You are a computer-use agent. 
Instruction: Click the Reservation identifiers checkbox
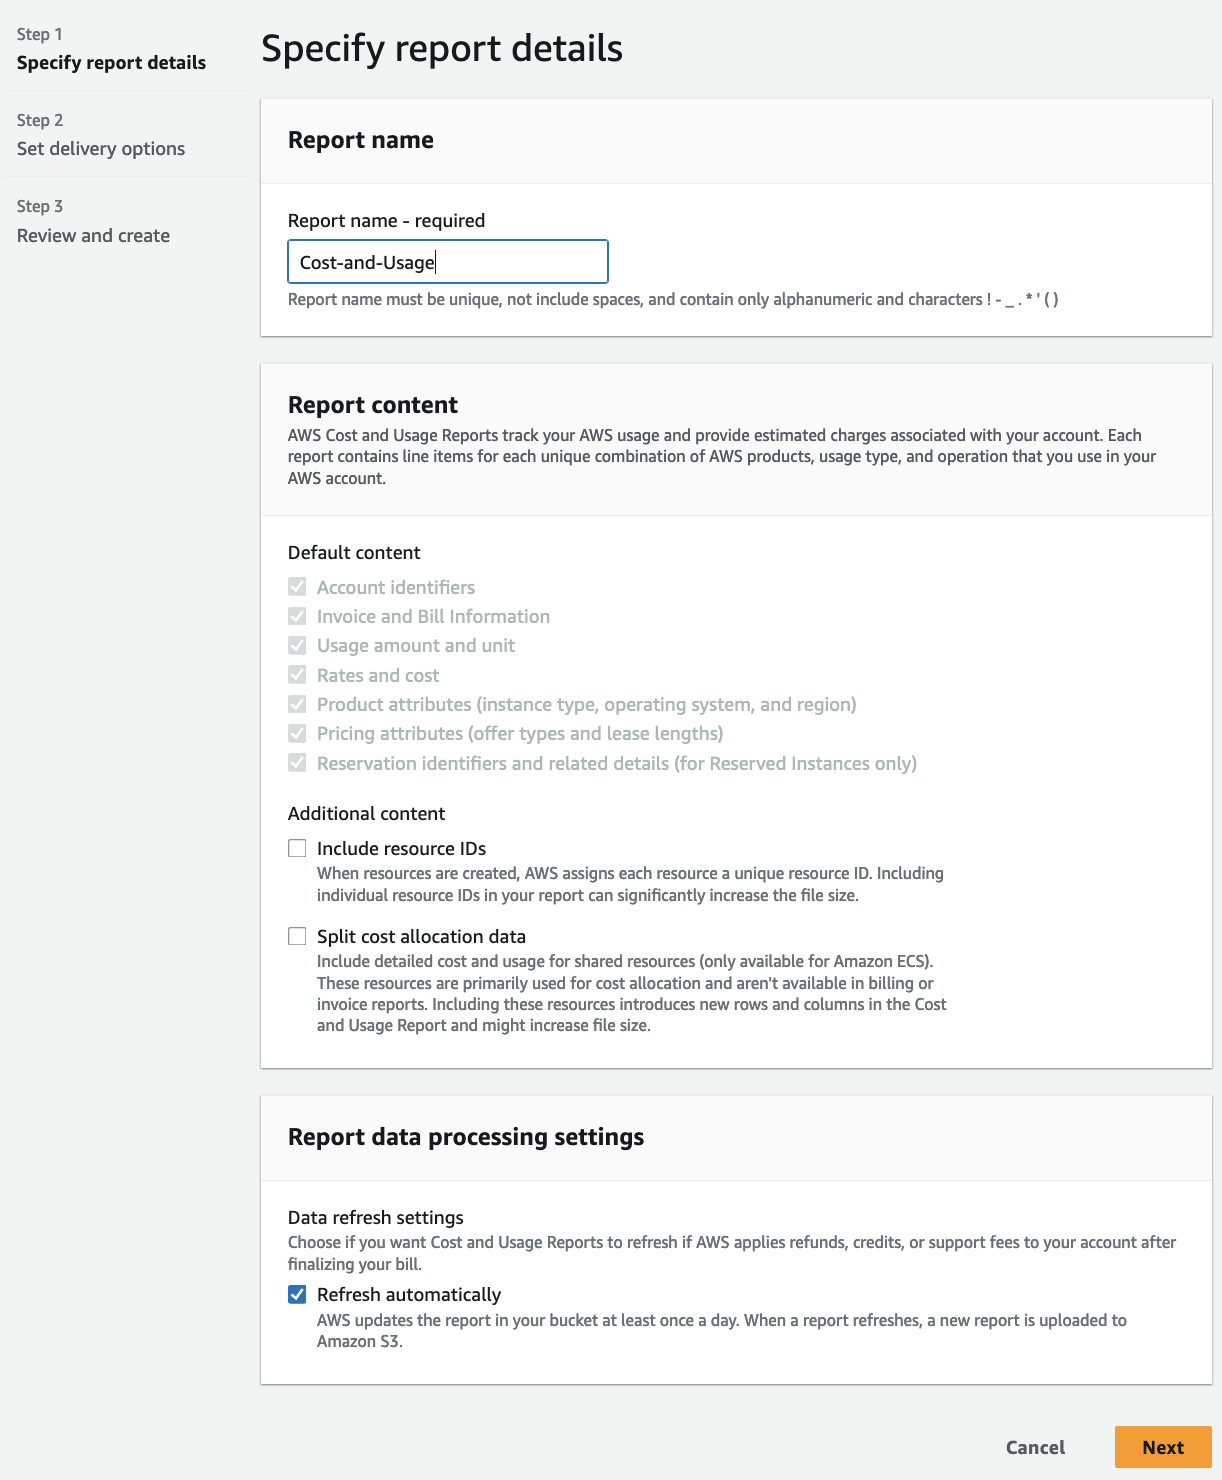(297, 762)
